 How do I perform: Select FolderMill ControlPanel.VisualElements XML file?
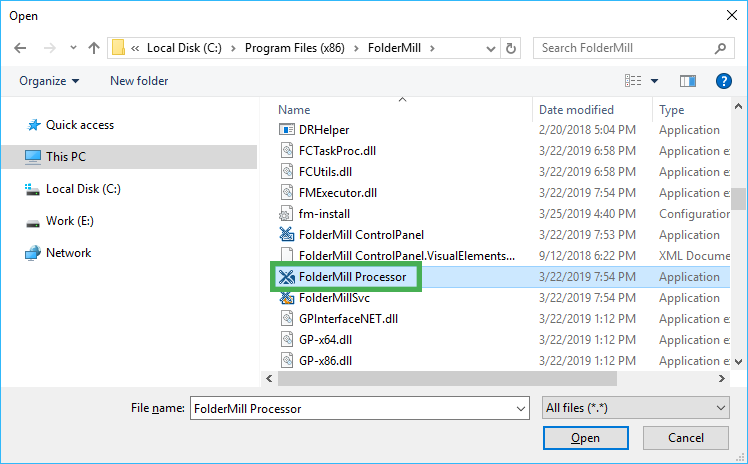[x=407, y=256]
